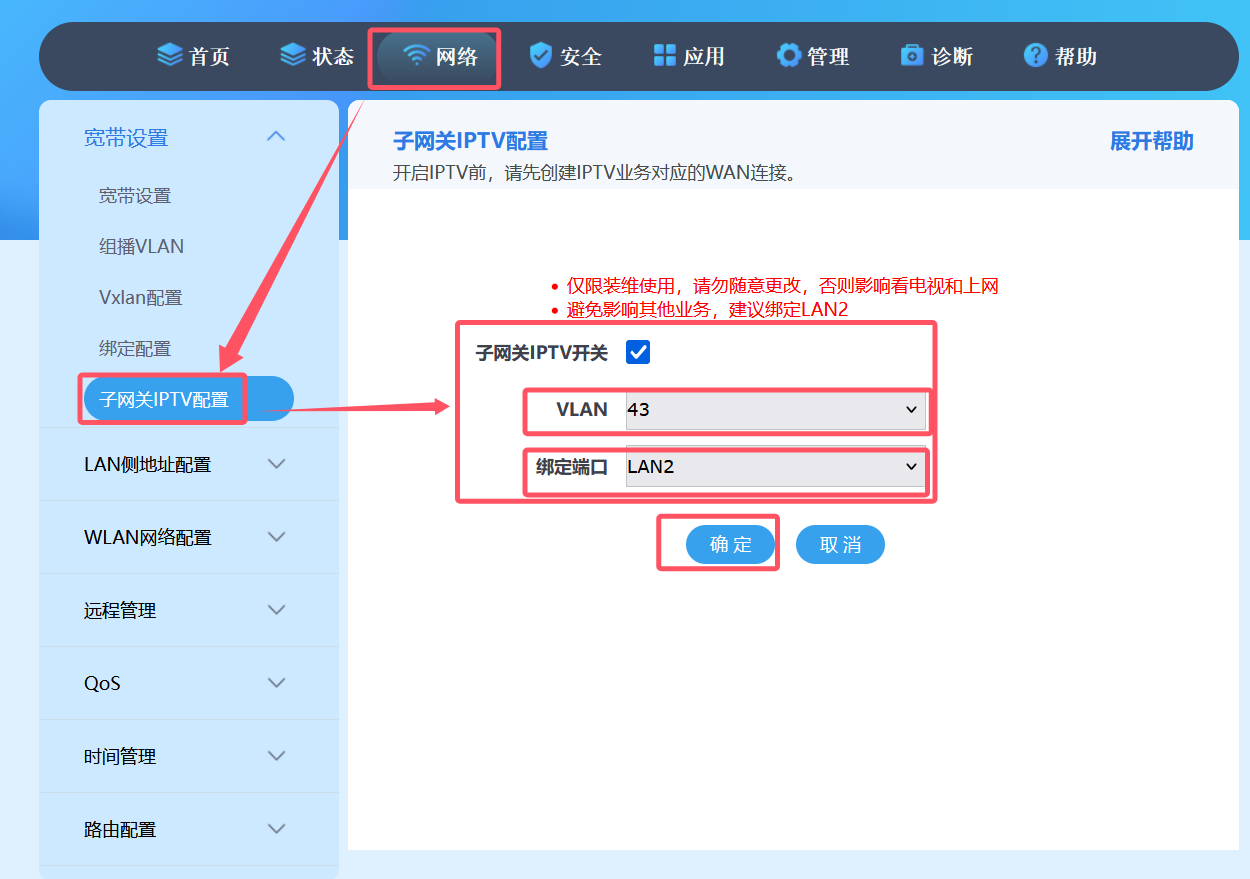Uncheck the 子网关IPTV开关 checkbox
1250x879 pixels.
pos(638,352)
